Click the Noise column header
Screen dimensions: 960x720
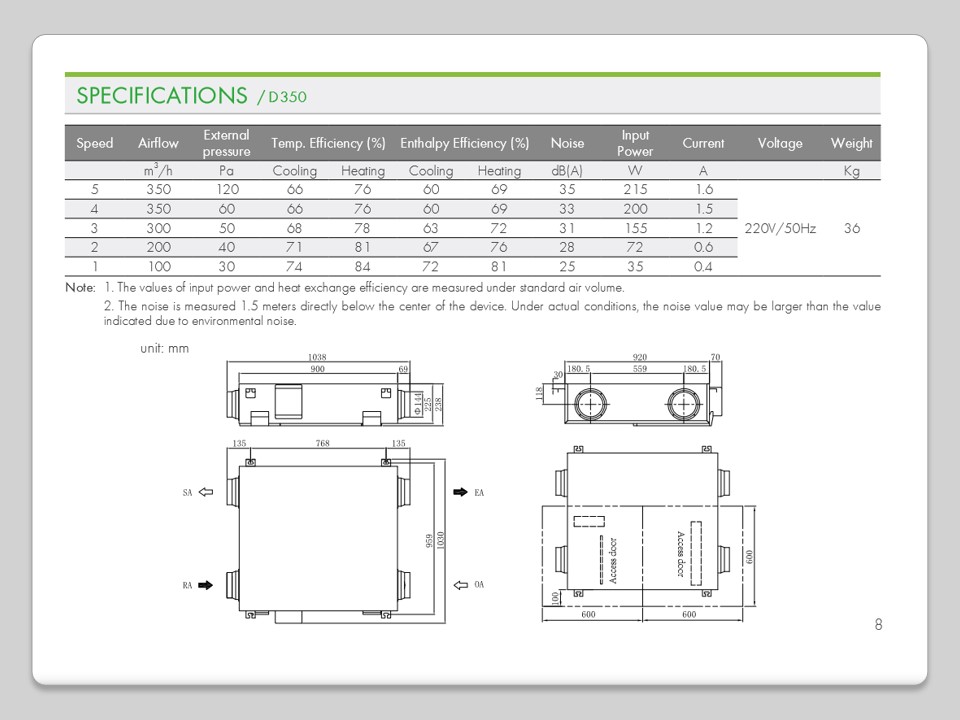coord(567,143)
